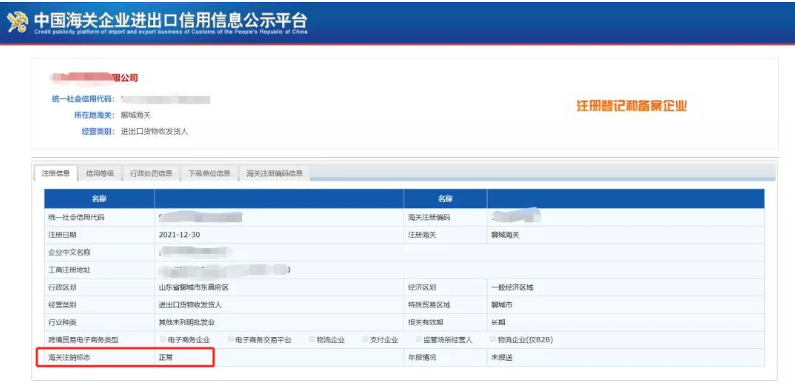This screenshot has height=389, width=795.
Task: Click the 聊城海关 value next to 所在地海关
Action: tap(135, 115)
